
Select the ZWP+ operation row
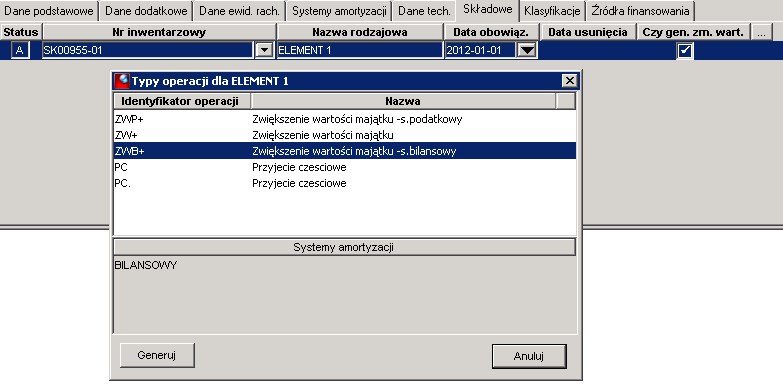pyautogui.click(x=345, y=119)
